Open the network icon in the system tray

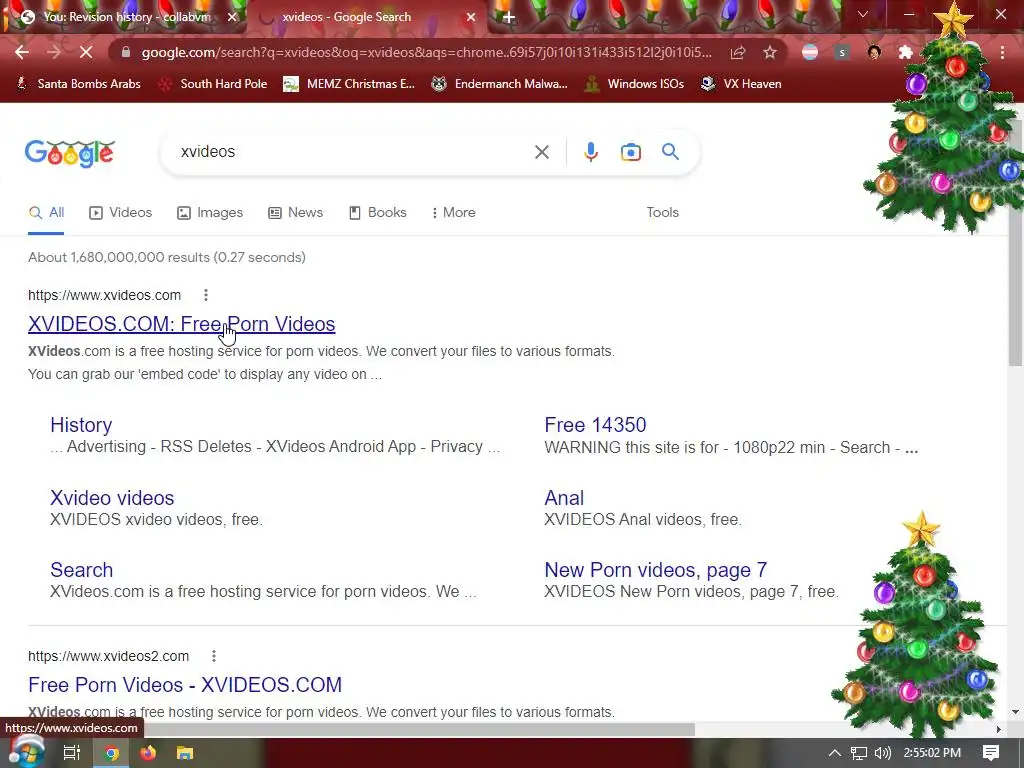click(x=859, y=753)
